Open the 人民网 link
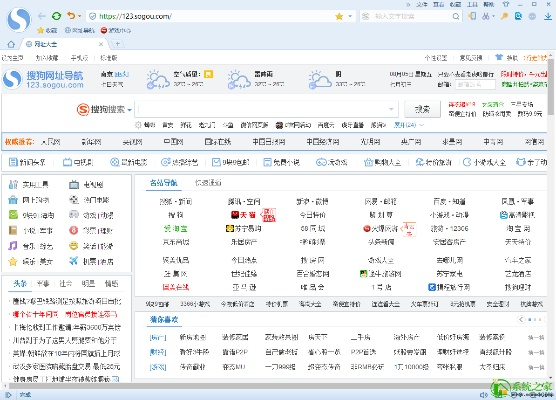The height and width of the screenshot is (400, 556). click(x=50, y=142)
